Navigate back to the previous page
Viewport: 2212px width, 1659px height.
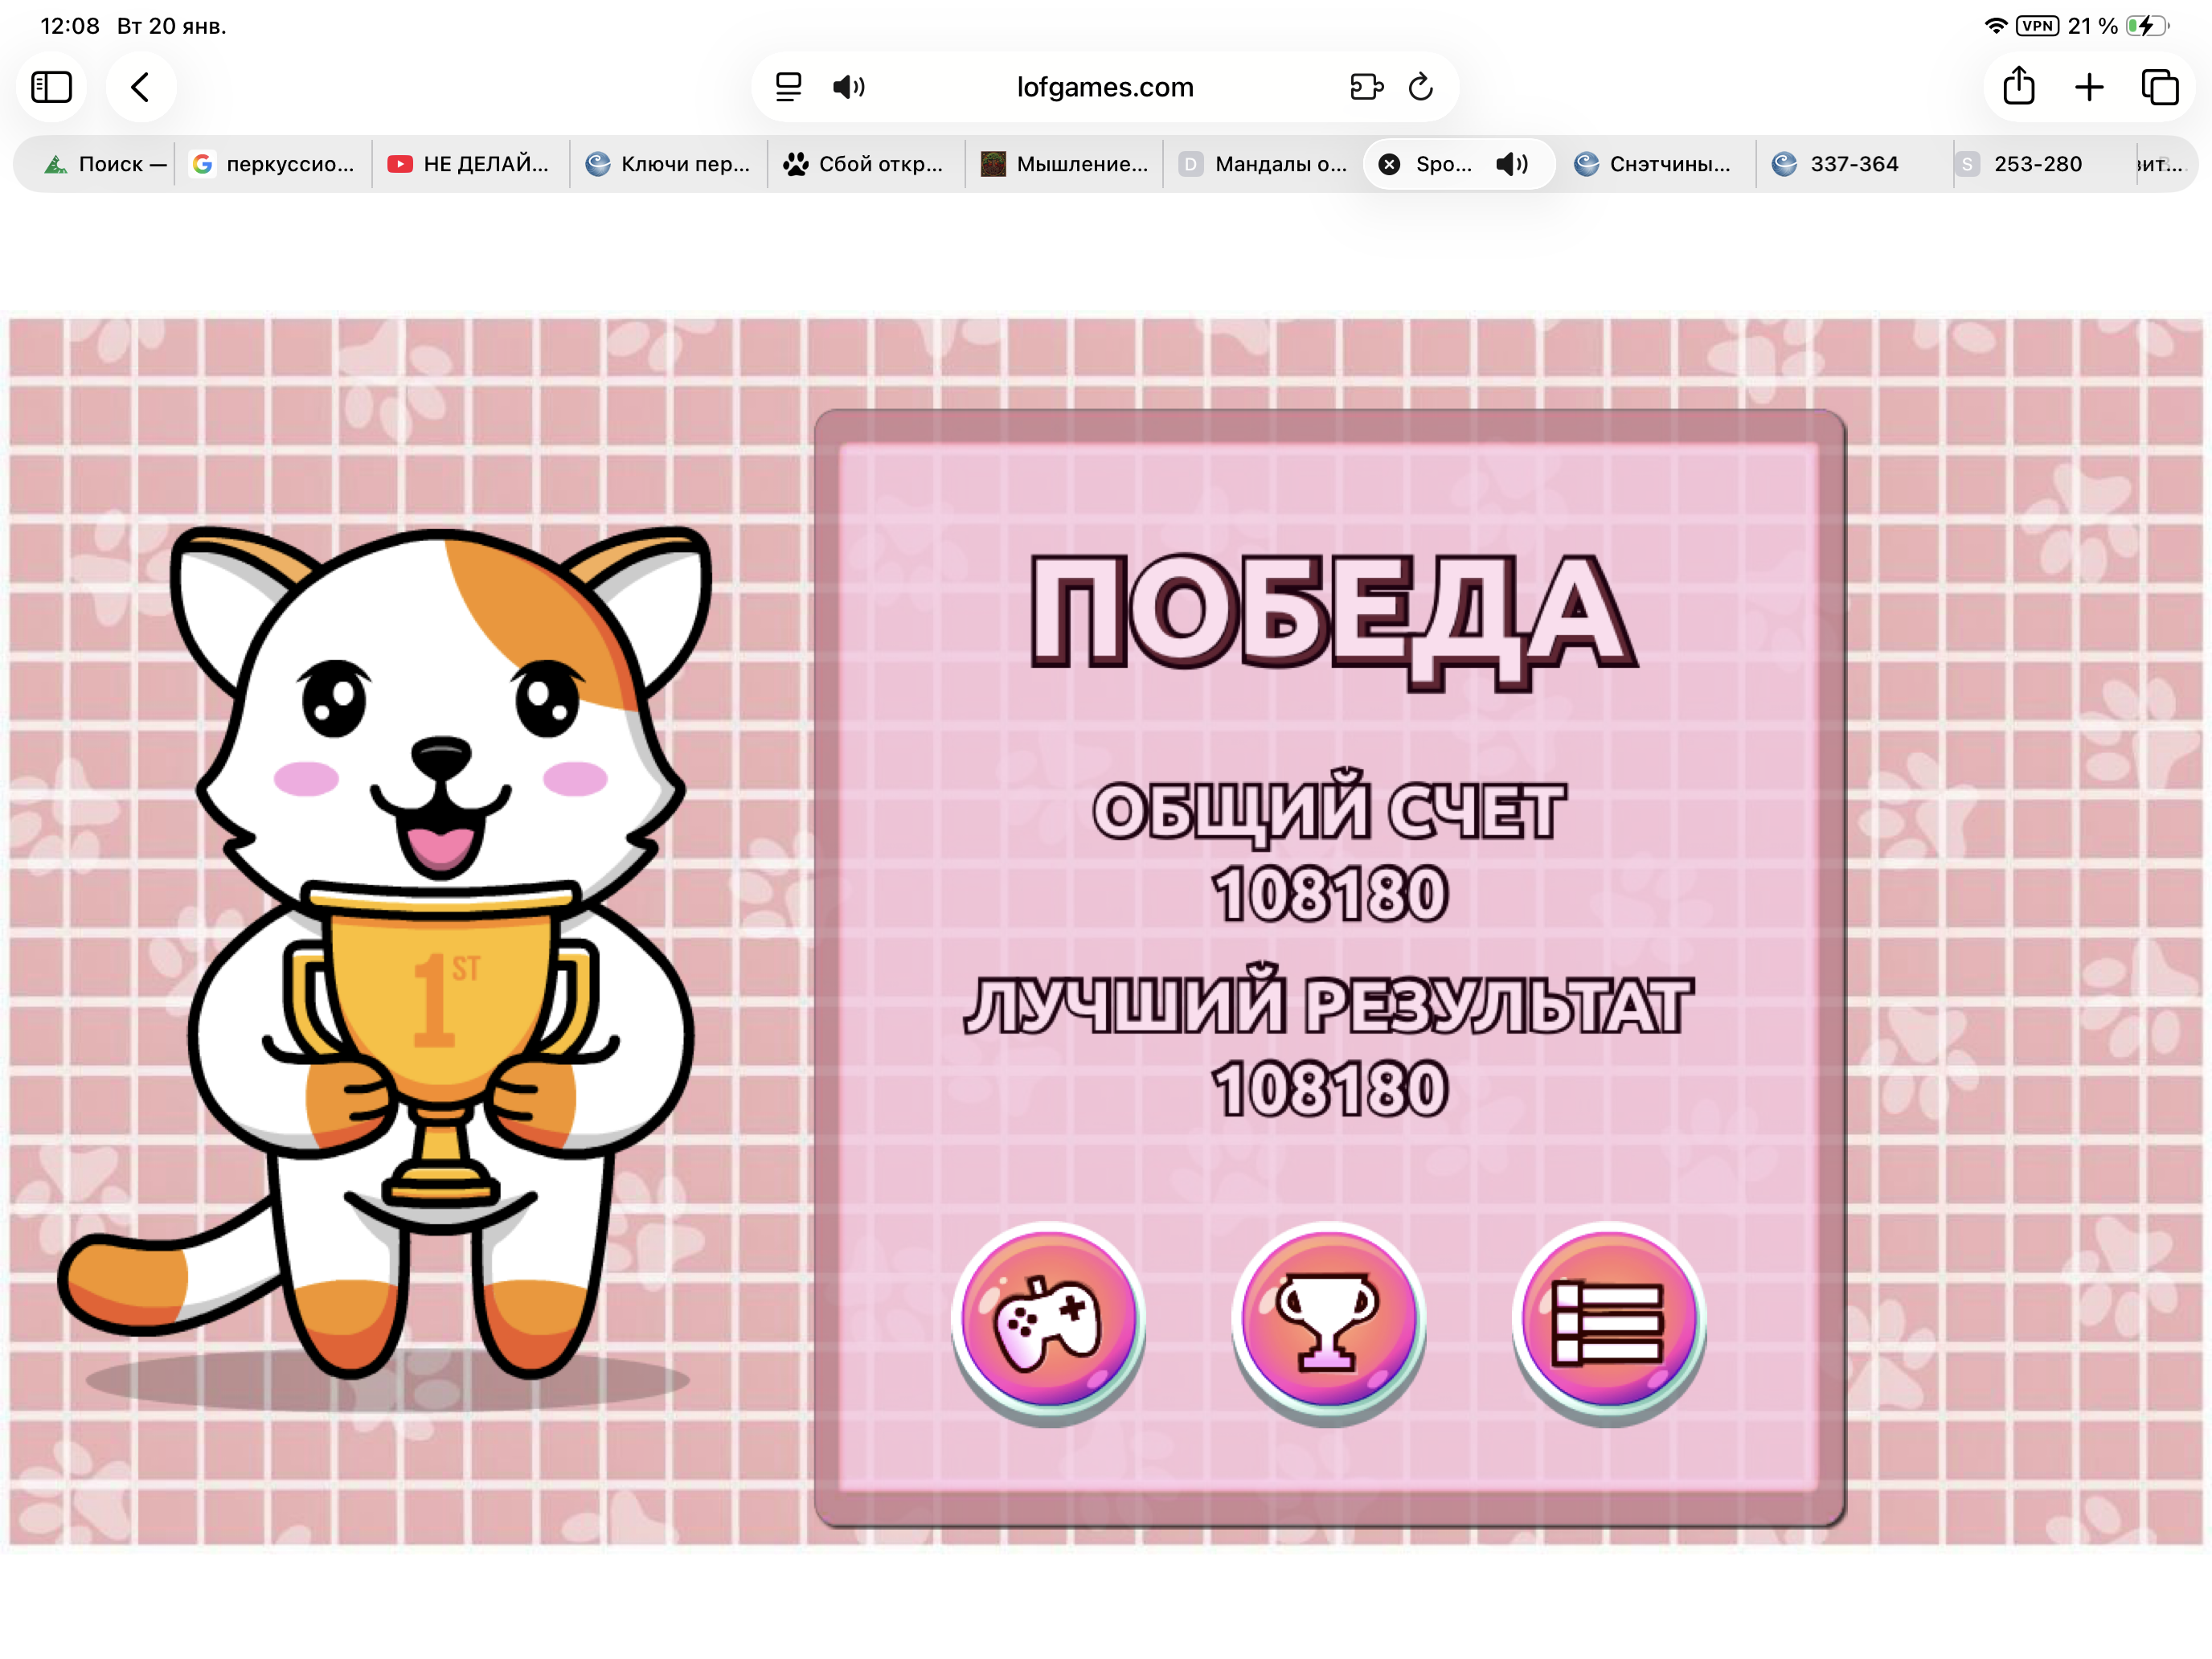tap(141, 87)
